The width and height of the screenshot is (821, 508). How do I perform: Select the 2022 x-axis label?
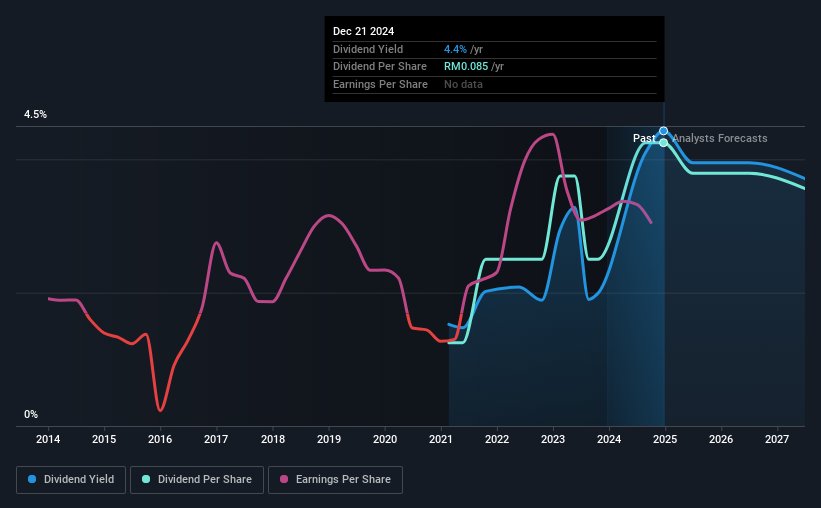(497, 439)
